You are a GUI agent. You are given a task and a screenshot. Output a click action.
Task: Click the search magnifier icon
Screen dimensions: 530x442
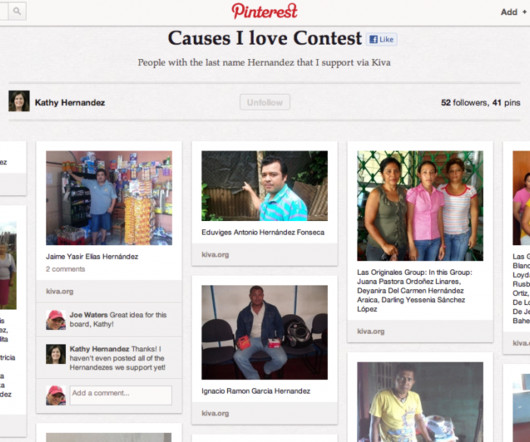pos(17,11)
